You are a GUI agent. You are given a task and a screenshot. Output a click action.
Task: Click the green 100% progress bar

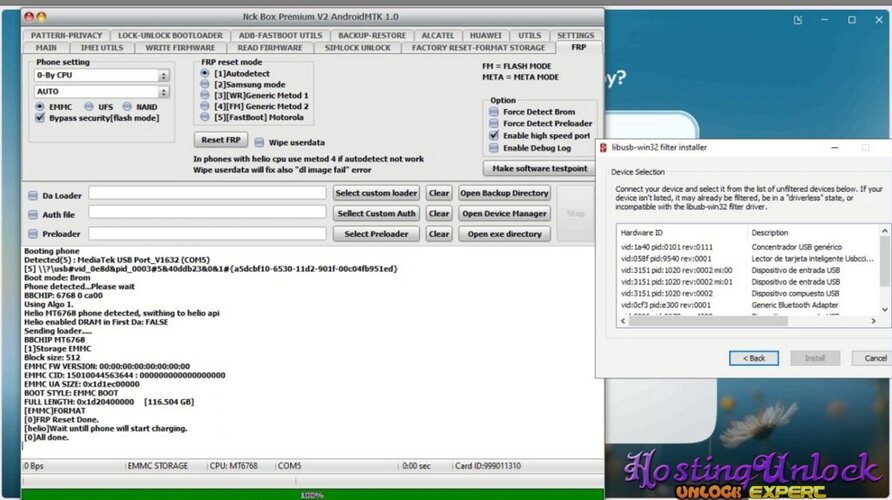[312, 495]
